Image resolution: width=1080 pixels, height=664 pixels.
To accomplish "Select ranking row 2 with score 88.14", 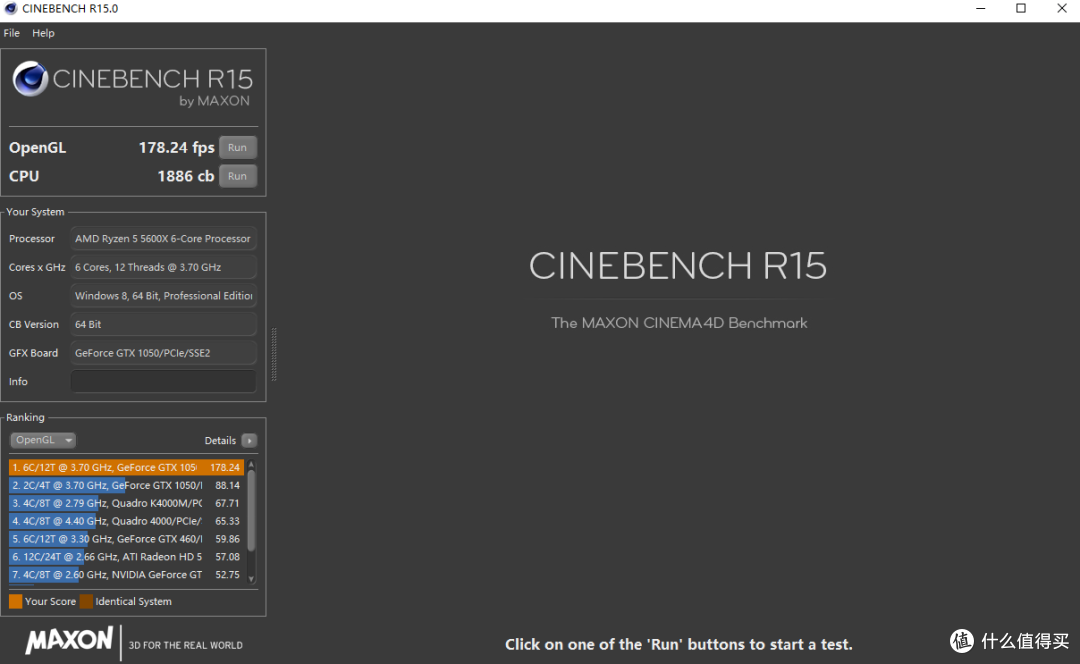I will tap(126, 485).
